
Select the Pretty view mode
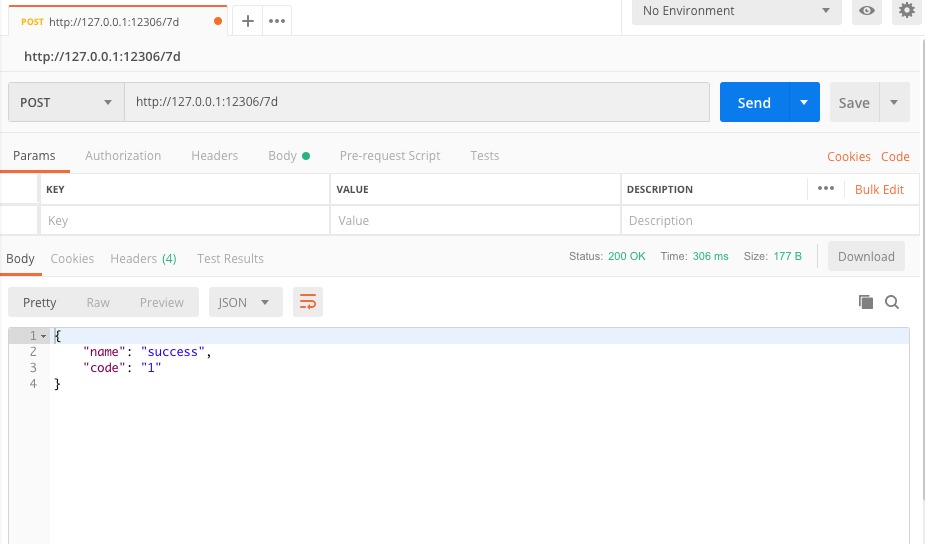point(40,302)
